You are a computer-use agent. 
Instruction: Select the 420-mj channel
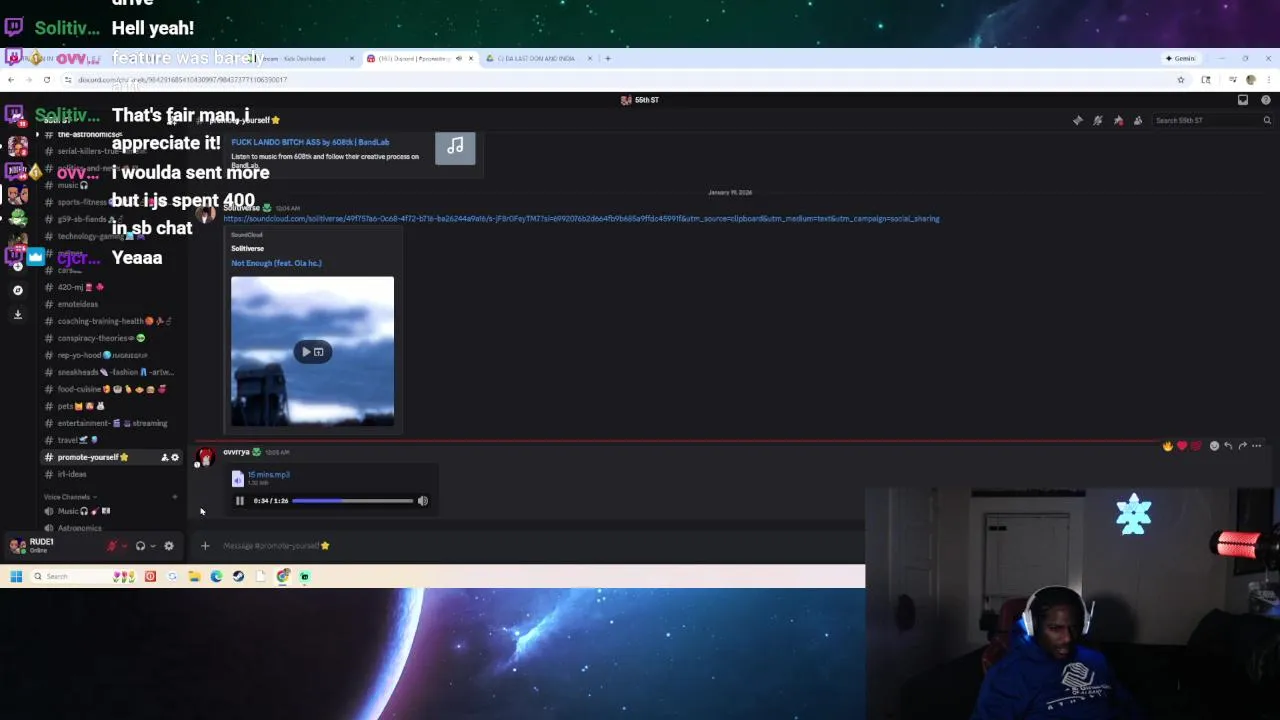pos(110,287)
